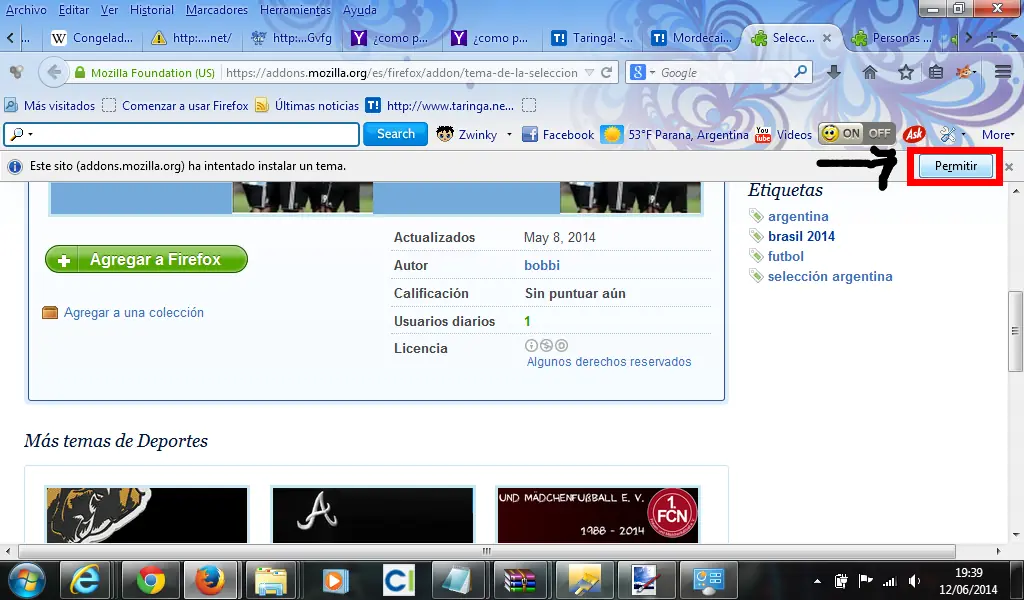Open the 53°F Parana weather widget
1024x600 pixels.
pos(675,134)
